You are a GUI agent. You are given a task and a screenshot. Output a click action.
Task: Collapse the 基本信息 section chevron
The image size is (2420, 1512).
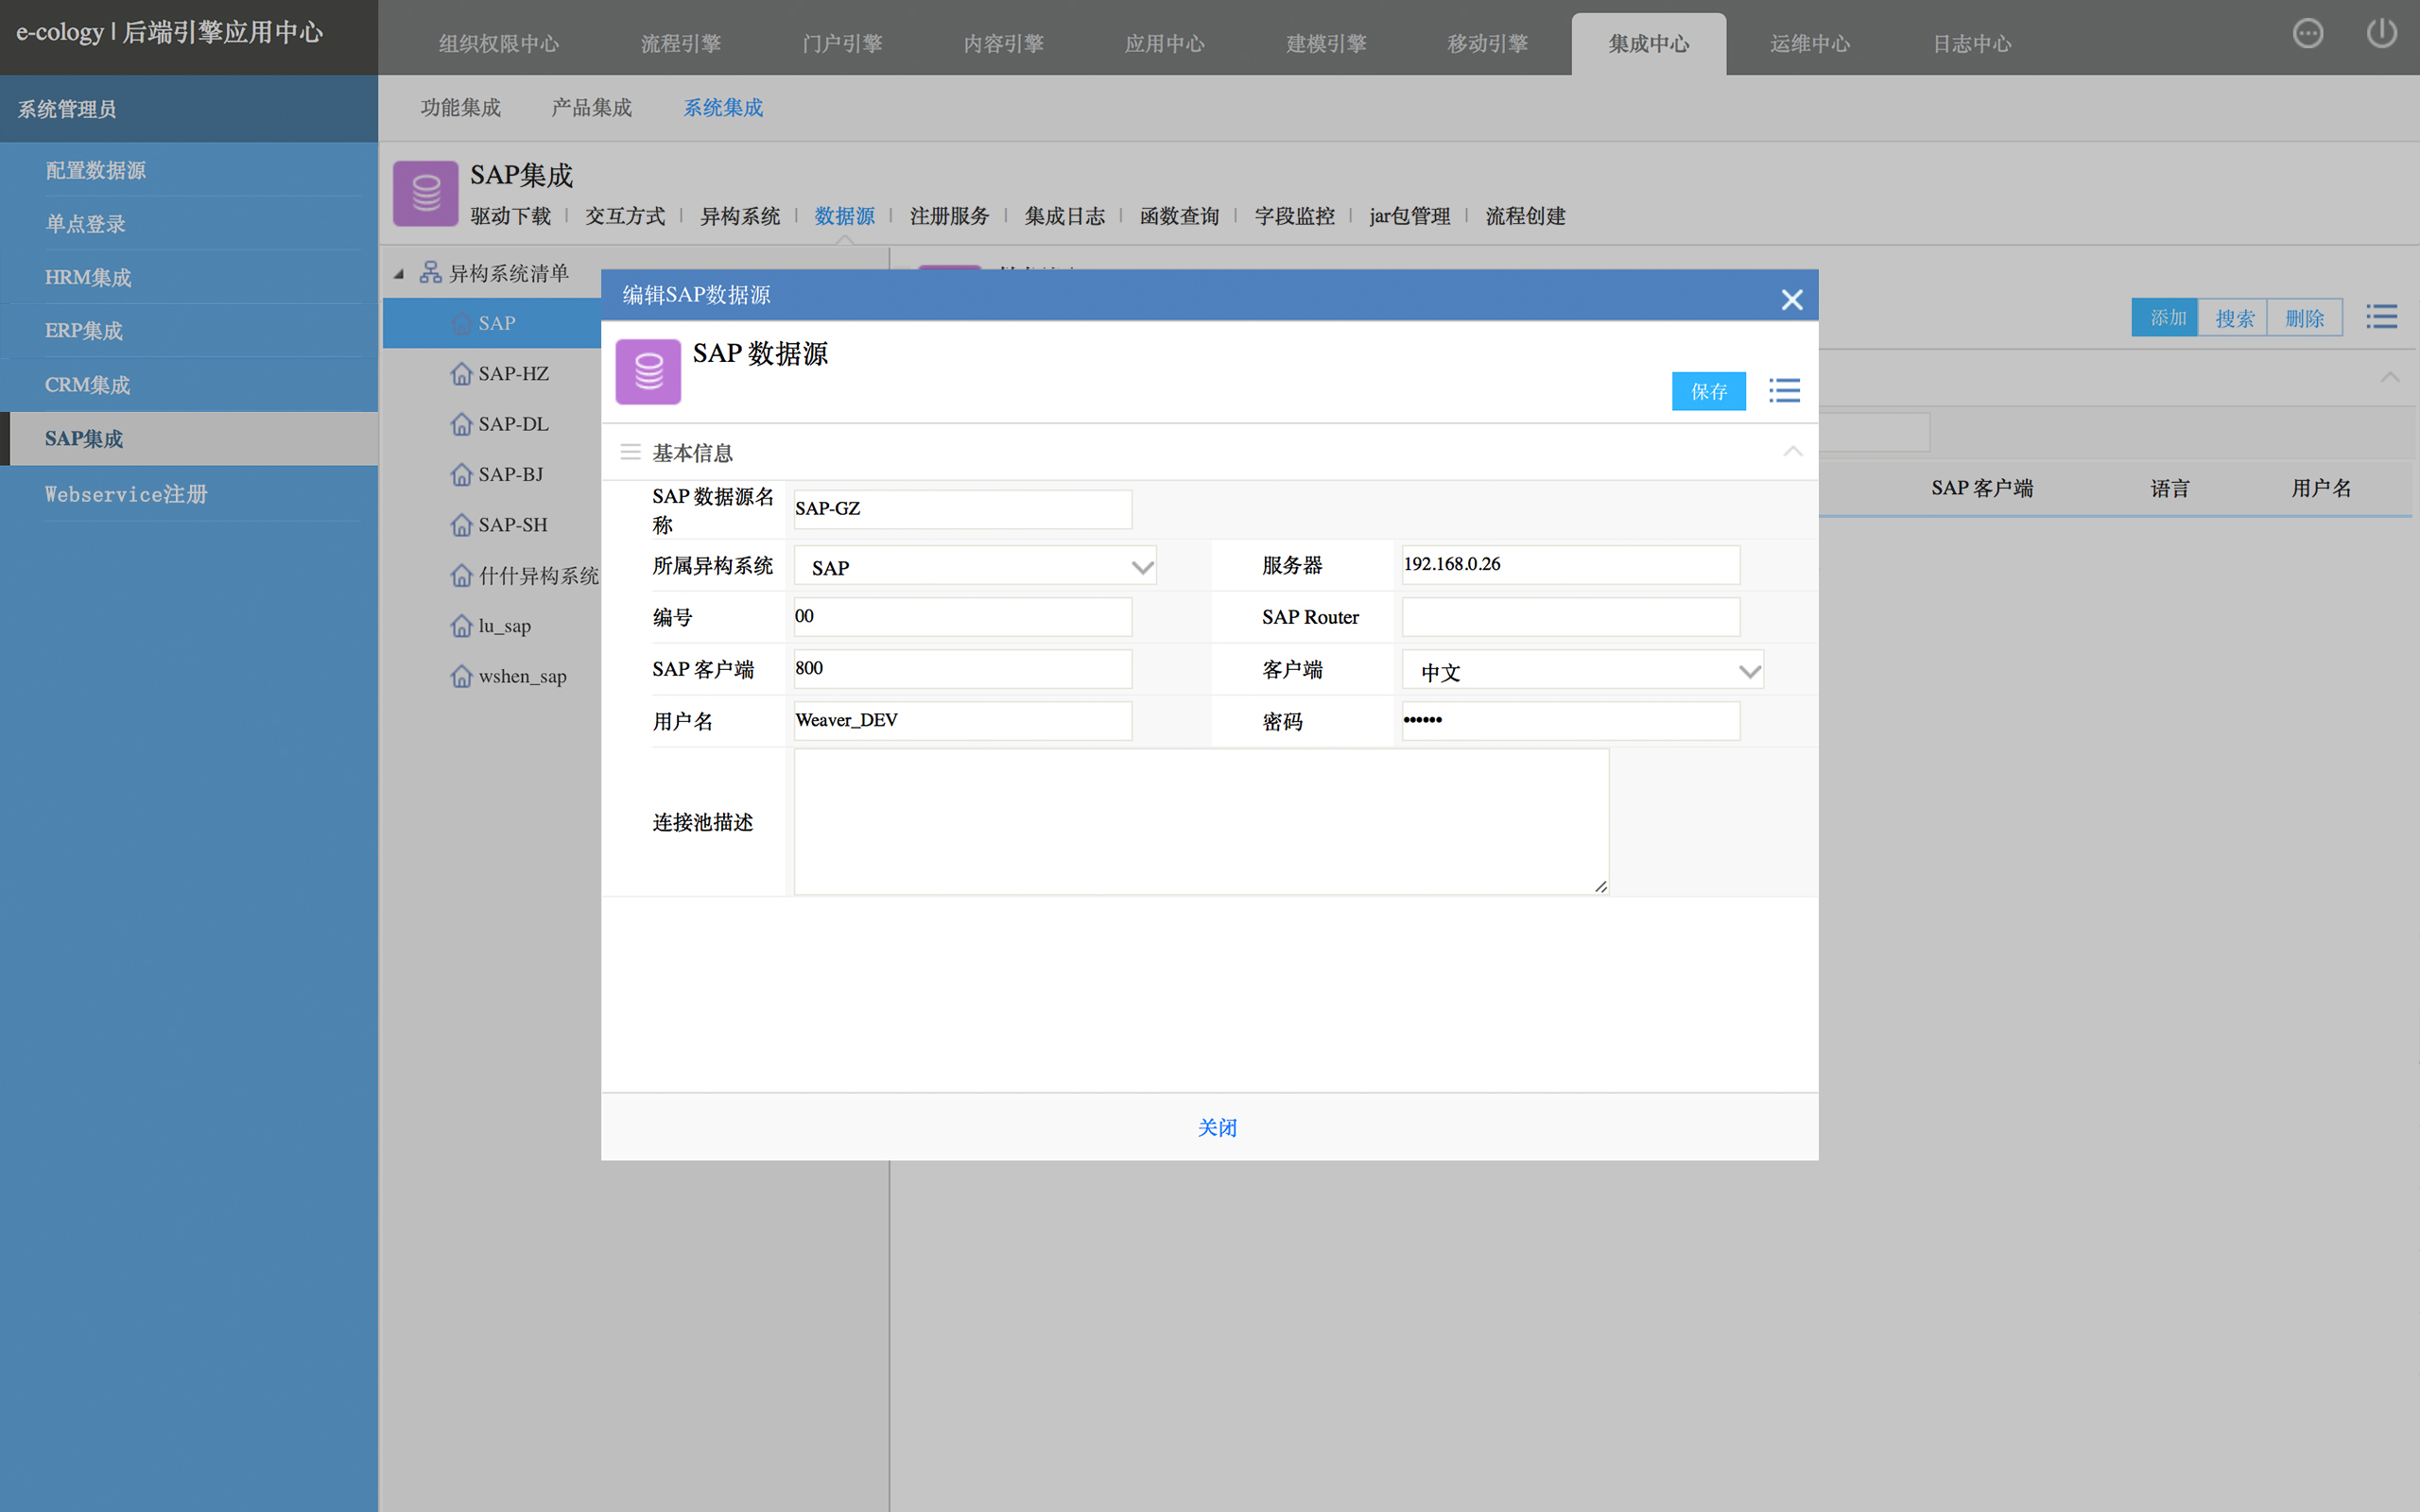pyautogui.click(x=1792, y=452)
